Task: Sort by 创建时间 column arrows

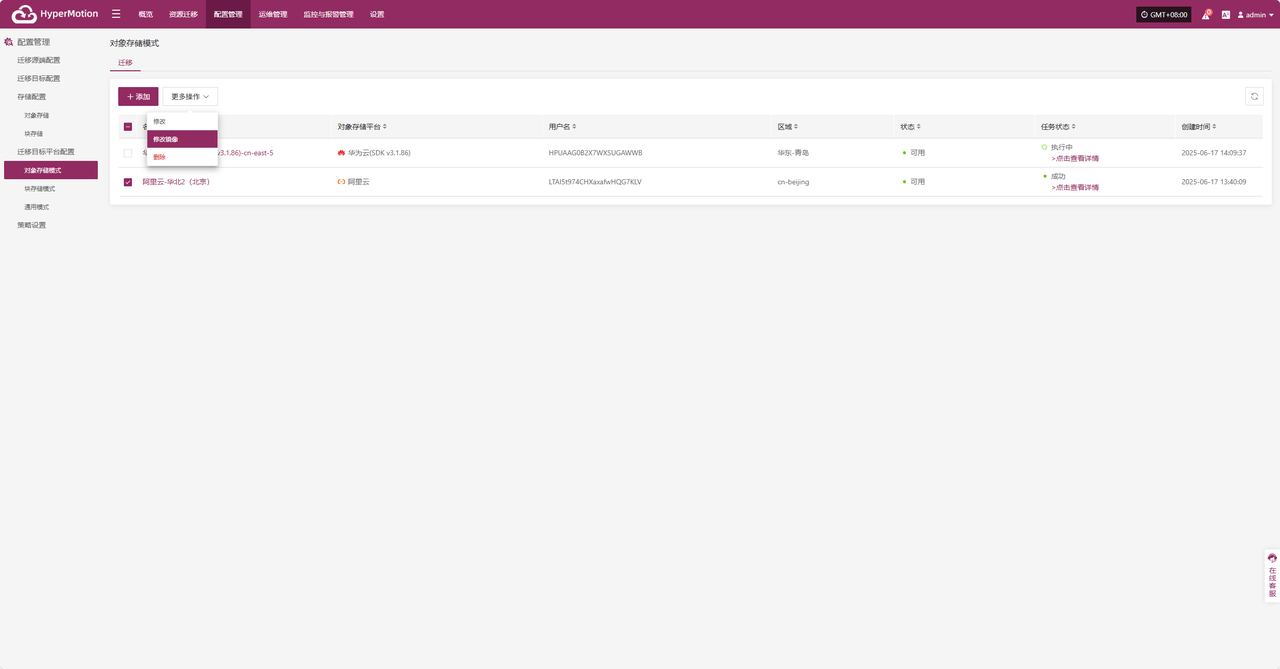Action: coord(1214,127)
